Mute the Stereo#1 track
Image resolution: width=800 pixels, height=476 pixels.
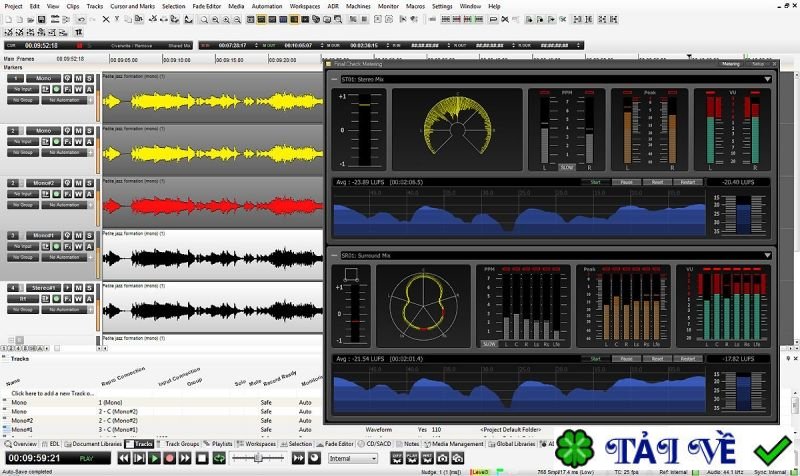click(79, 288)
